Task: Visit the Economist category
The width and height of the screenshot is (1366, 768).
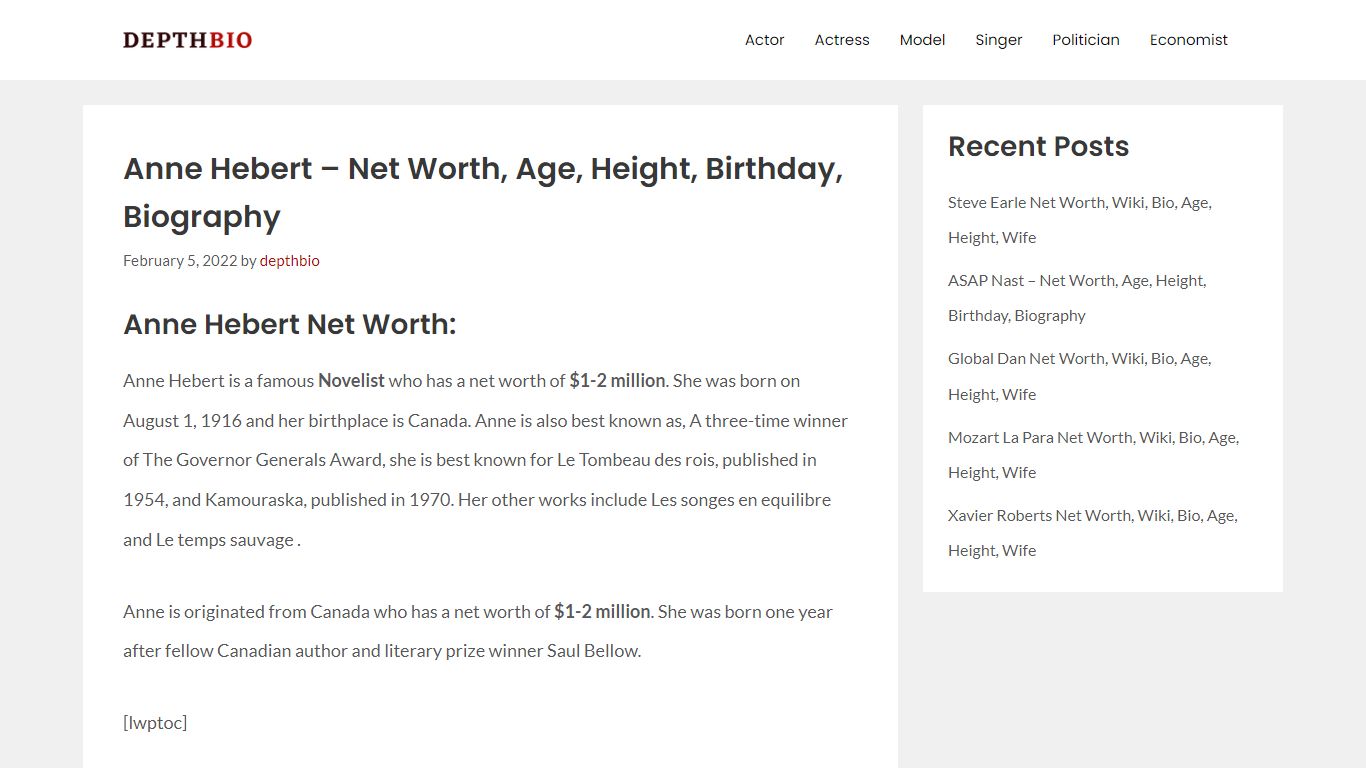Action: [x=1189, y=40]
